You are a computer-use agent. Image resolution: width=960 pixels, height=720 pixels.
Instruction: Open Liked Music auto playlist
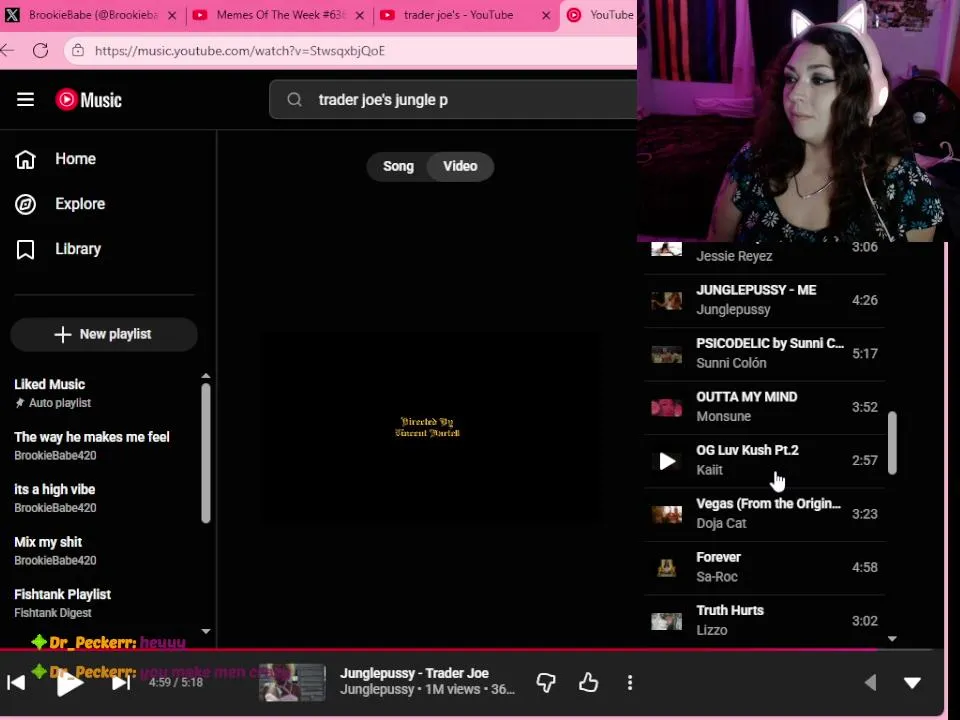tap(104, 393)
